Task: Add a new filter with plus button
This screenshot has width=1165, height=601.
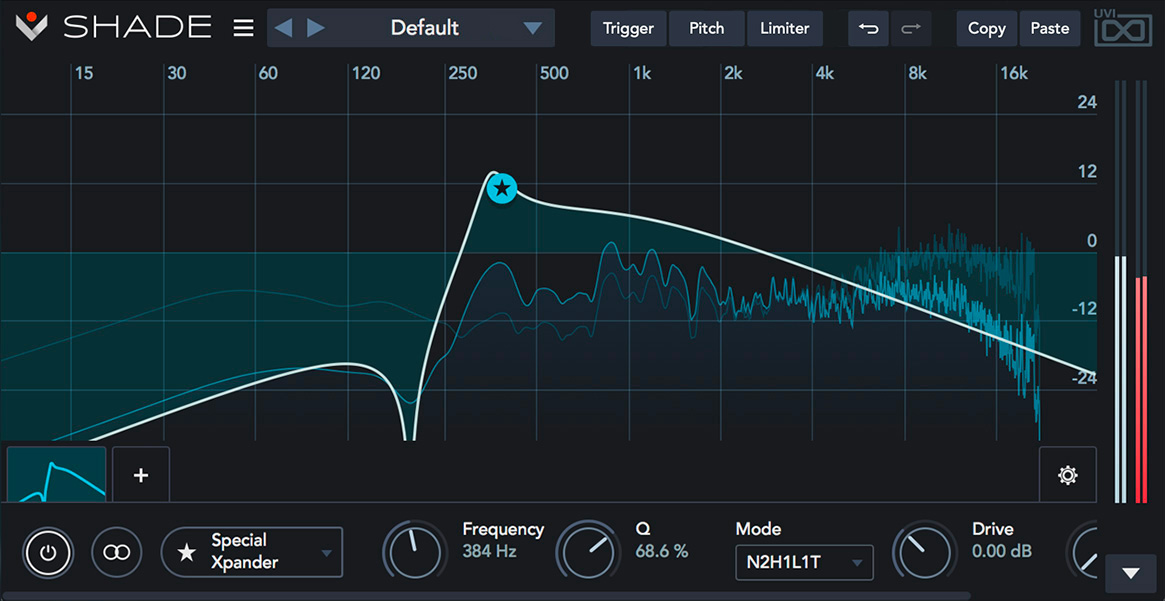Action: pos(141,475)
